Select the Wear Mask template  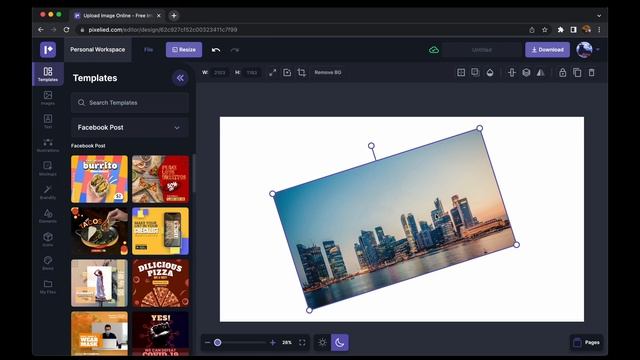point(99,333)
